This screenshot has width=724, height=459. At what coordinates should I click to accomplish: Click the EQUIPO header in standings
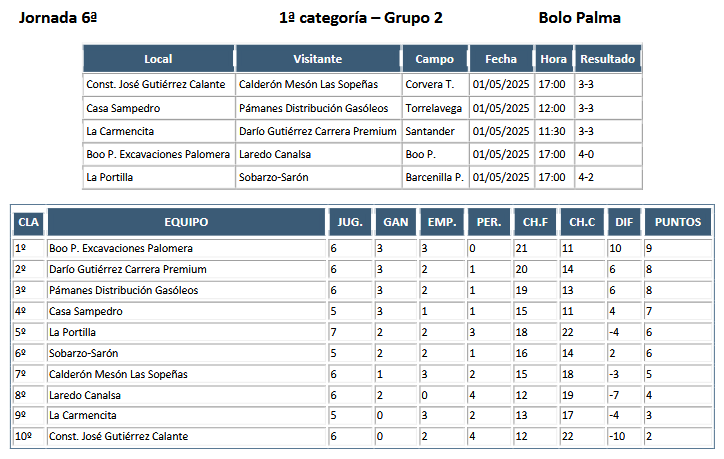tap(187, 222)
